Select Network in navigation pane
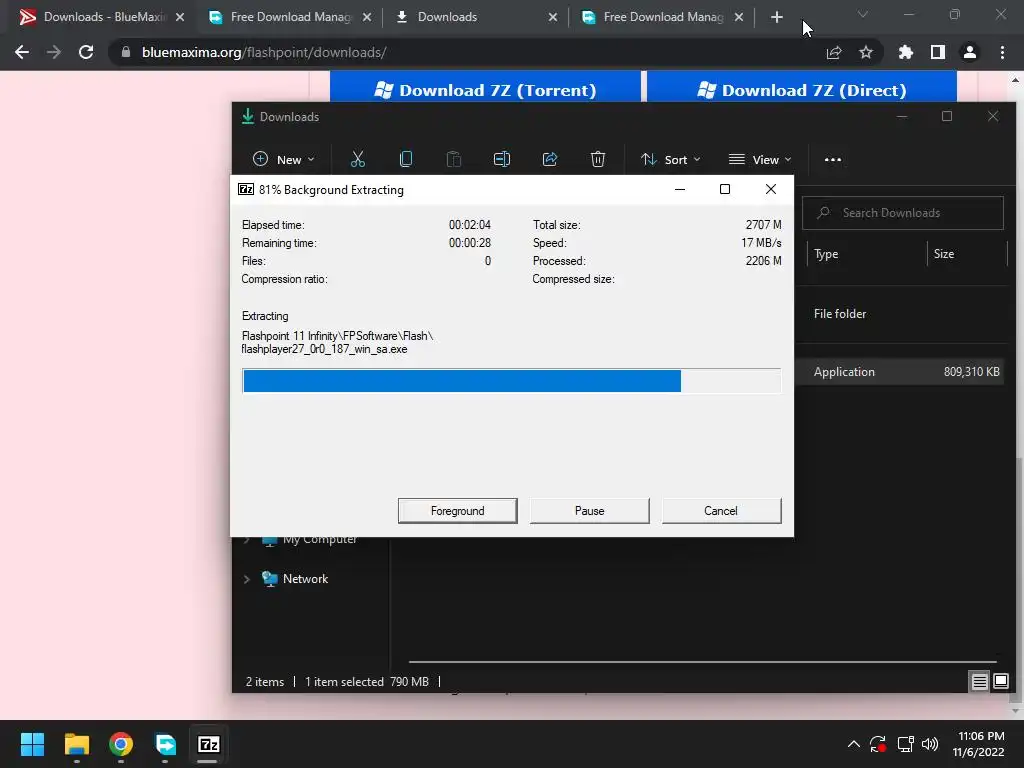Viewport: 1024px width, 768px height. (x=305, y=579)
